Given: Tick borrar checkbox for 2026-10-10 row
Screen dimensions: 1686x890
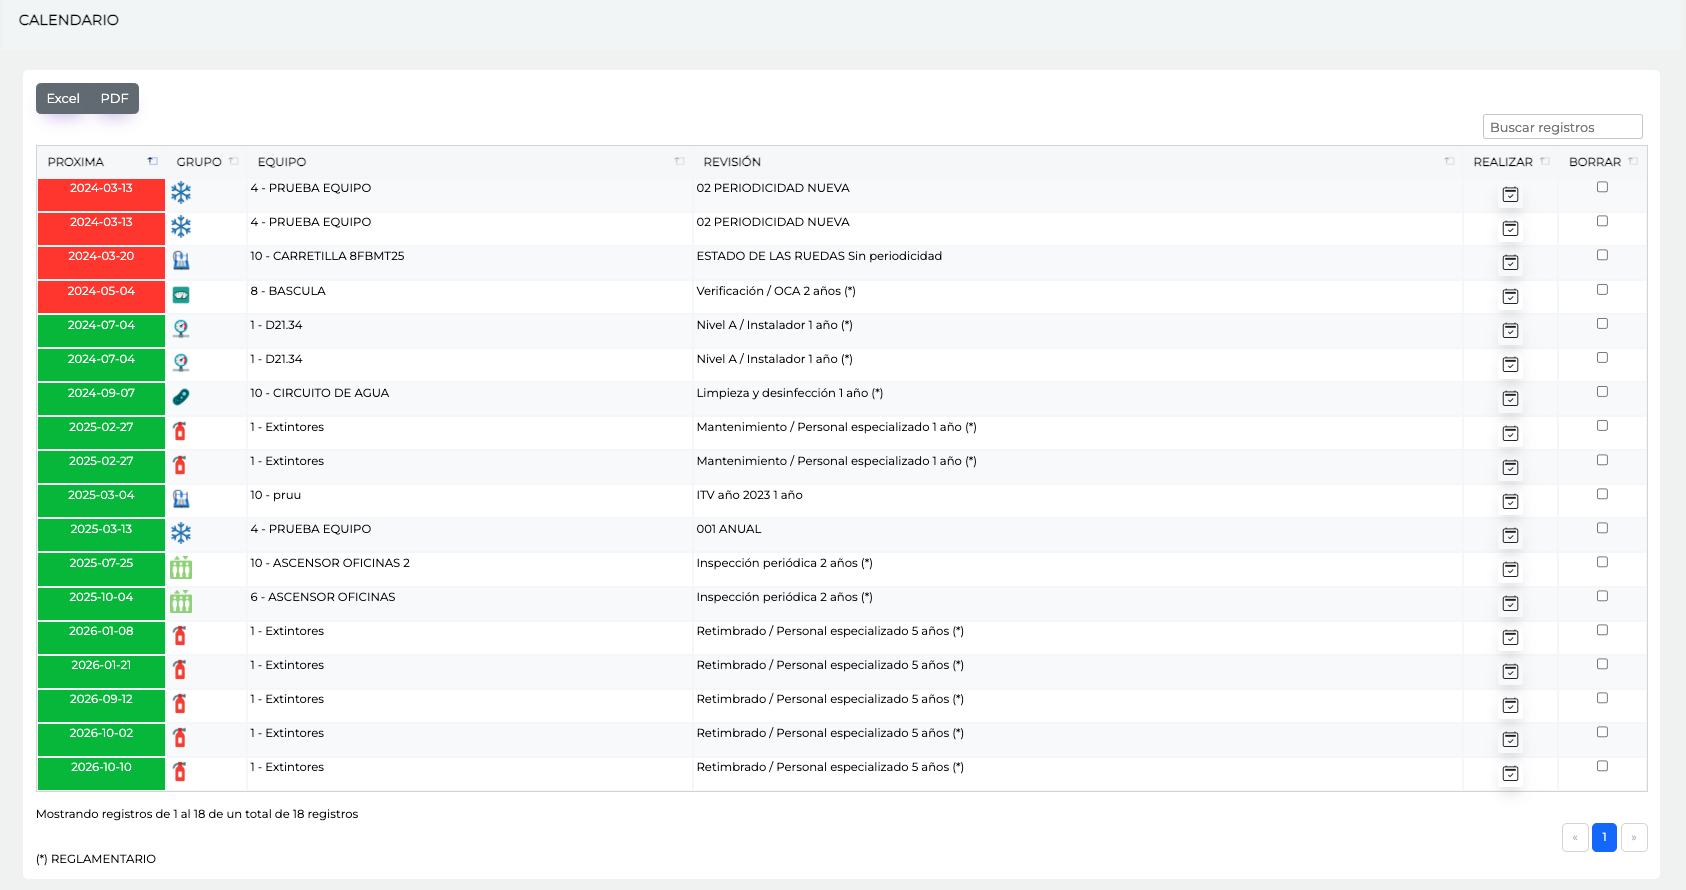Looking at the screenshot, I should 1602,766.
